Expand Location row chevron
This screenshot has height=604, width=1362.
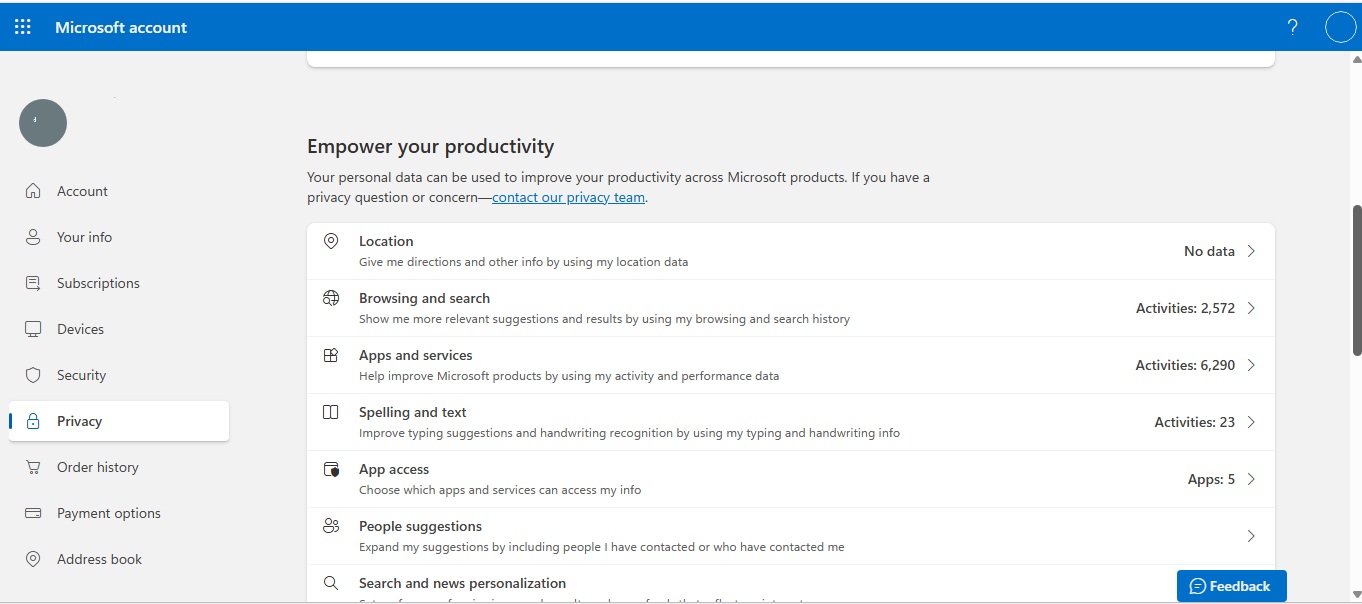point(1251,251)
